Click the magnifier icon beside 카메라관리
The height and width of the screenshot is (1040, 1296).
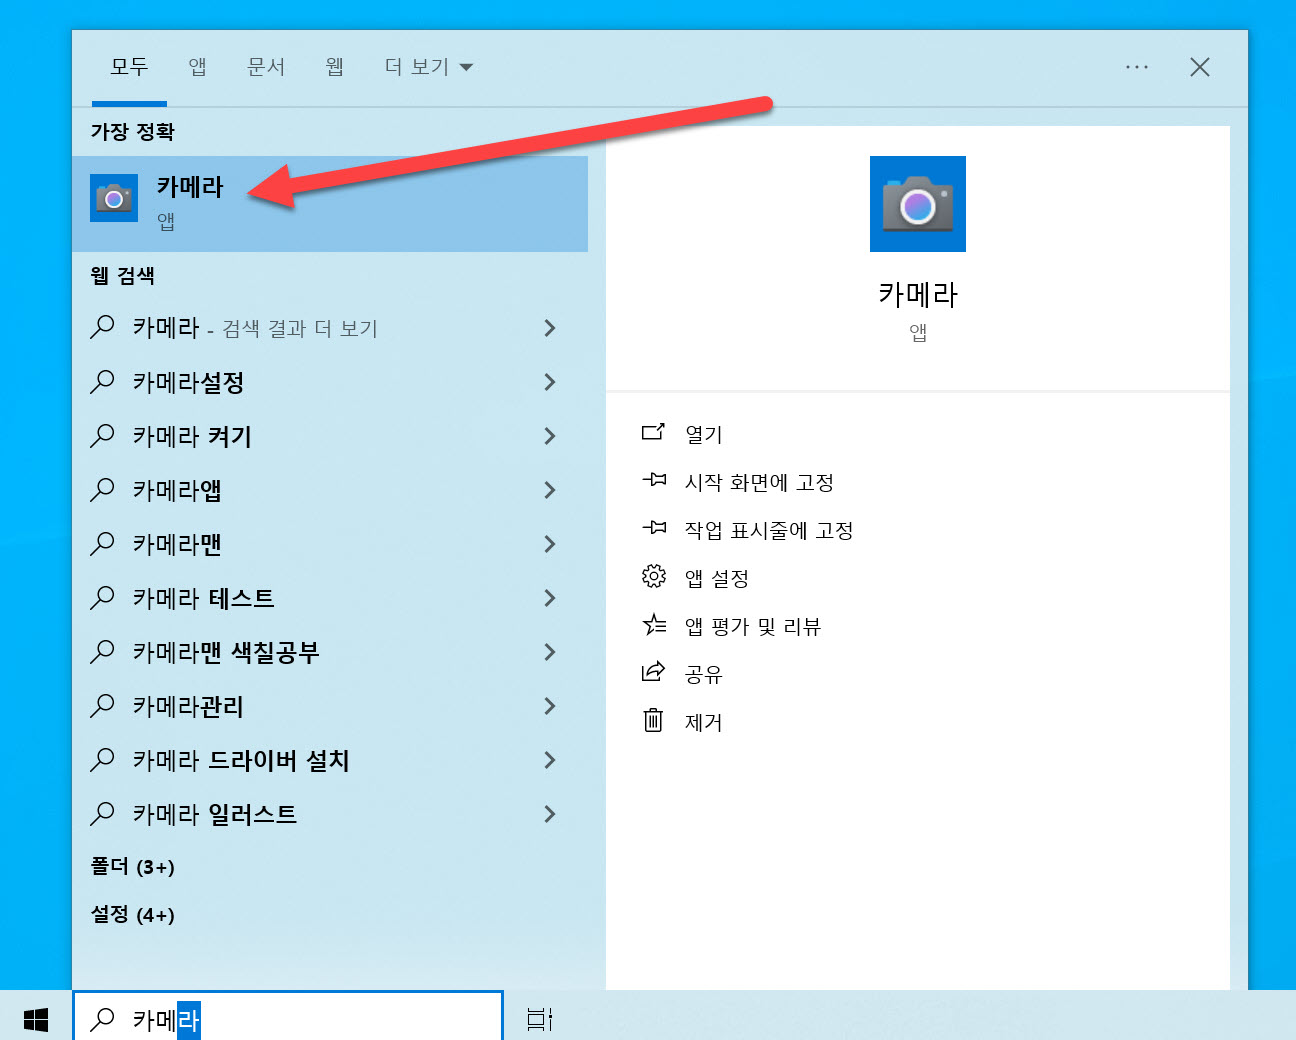click(x=102, y=706)
